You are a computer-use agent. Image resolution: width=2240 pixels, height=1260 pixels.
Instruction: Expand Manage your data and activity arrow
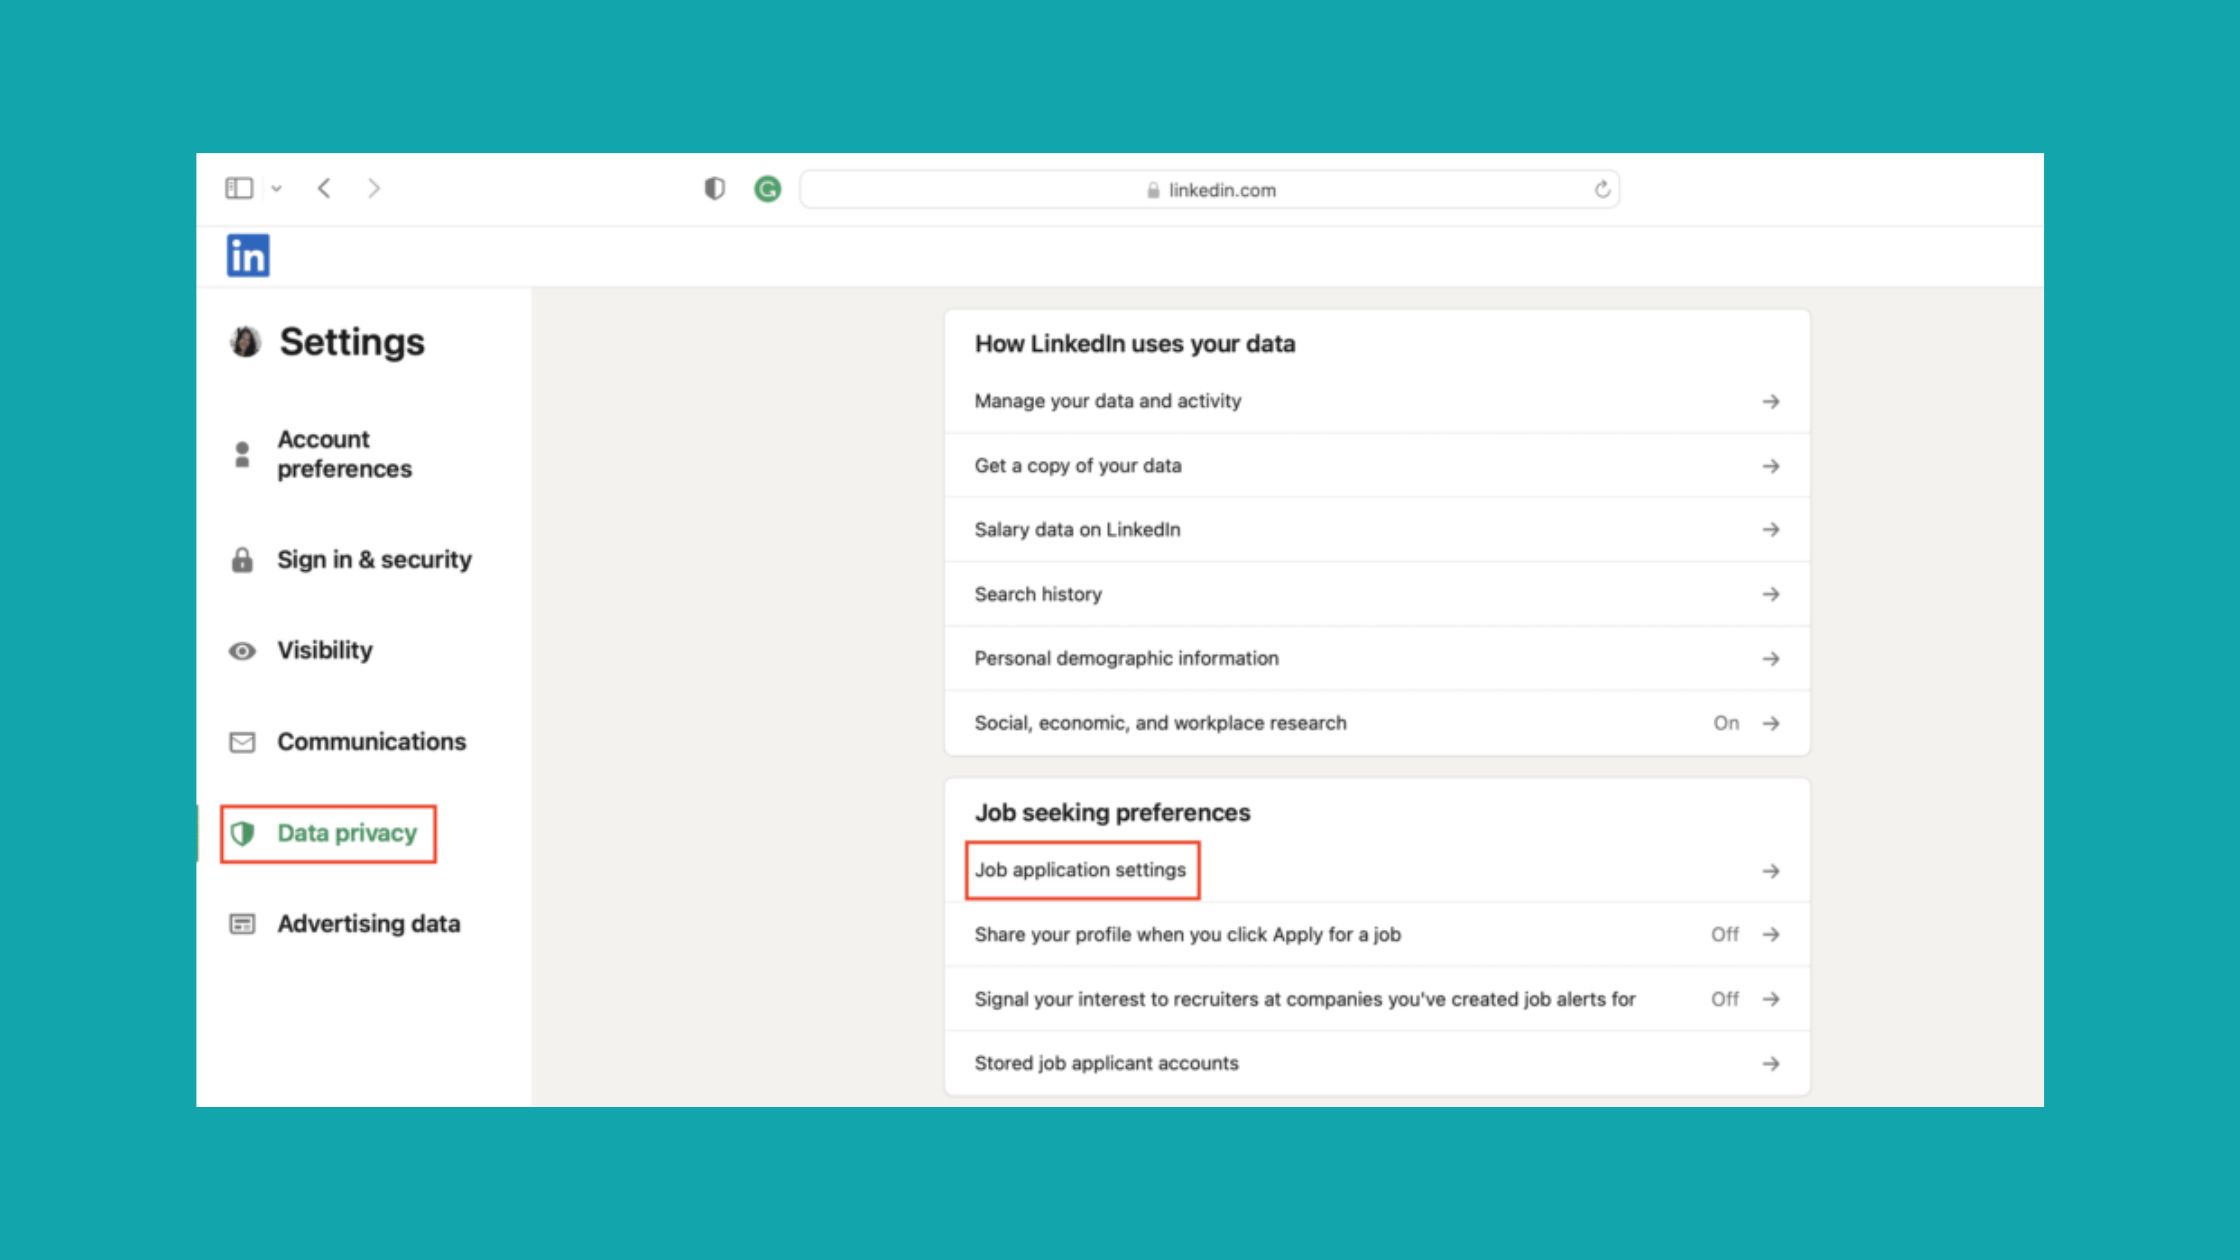[1770, 401]
